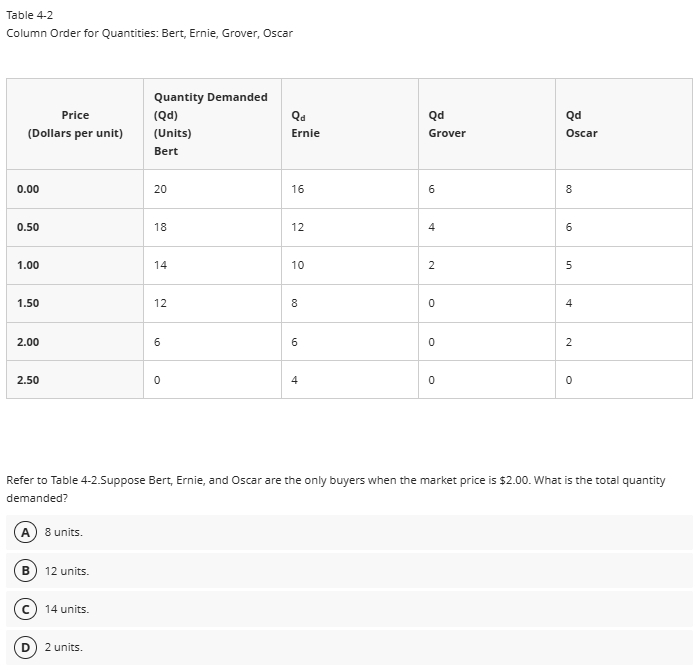
Task: Click the Qd Grover column header
Action: click(446, 124)
